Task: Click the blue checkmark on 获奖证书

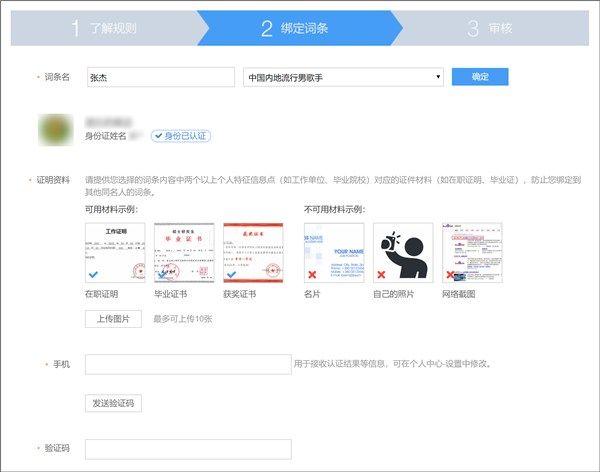Action: point(232,274)
